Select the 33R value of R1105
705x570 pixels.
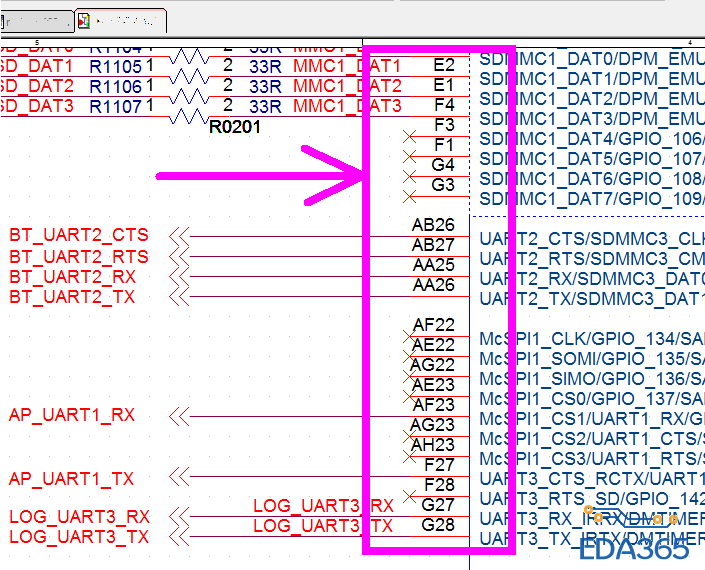[x=265, y=67]
